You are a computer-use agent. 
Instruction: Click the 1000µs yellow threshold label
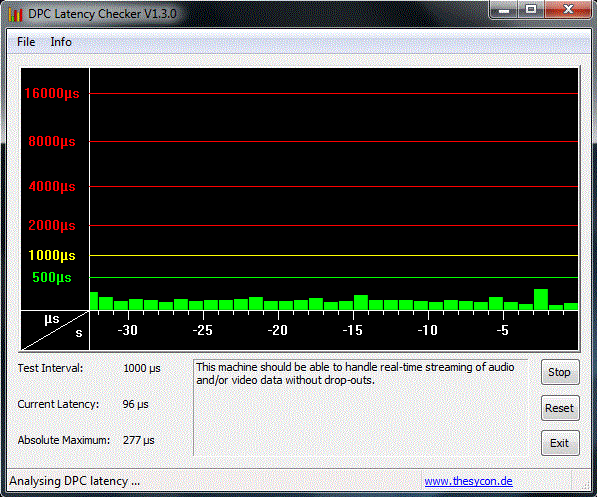coord(52,255)
